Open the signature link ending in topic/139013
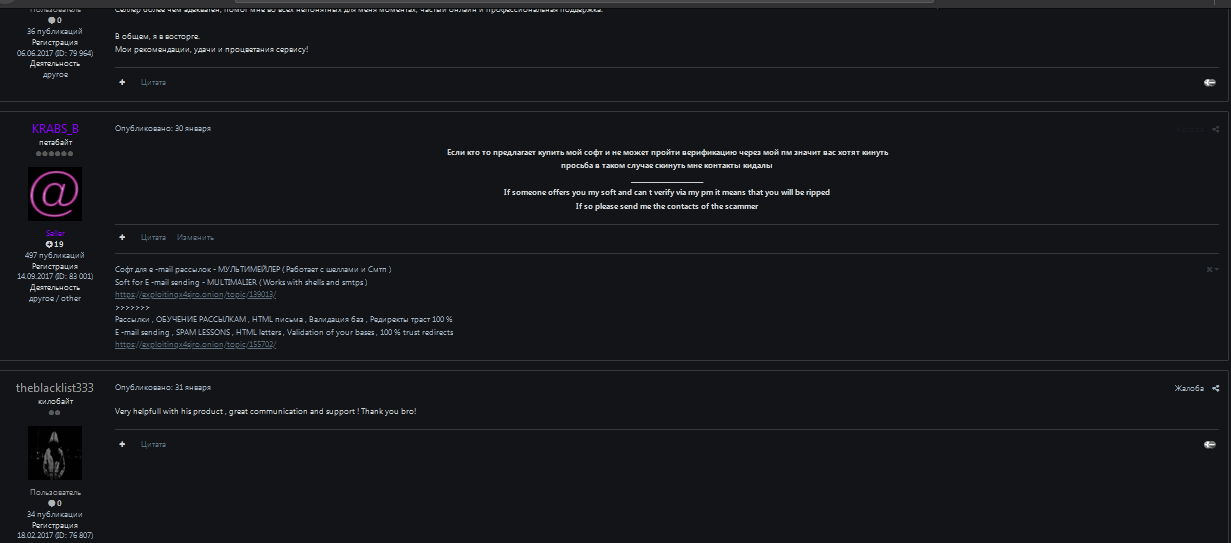The height and width of the screenshot is (543, 1231). point(196,295)
